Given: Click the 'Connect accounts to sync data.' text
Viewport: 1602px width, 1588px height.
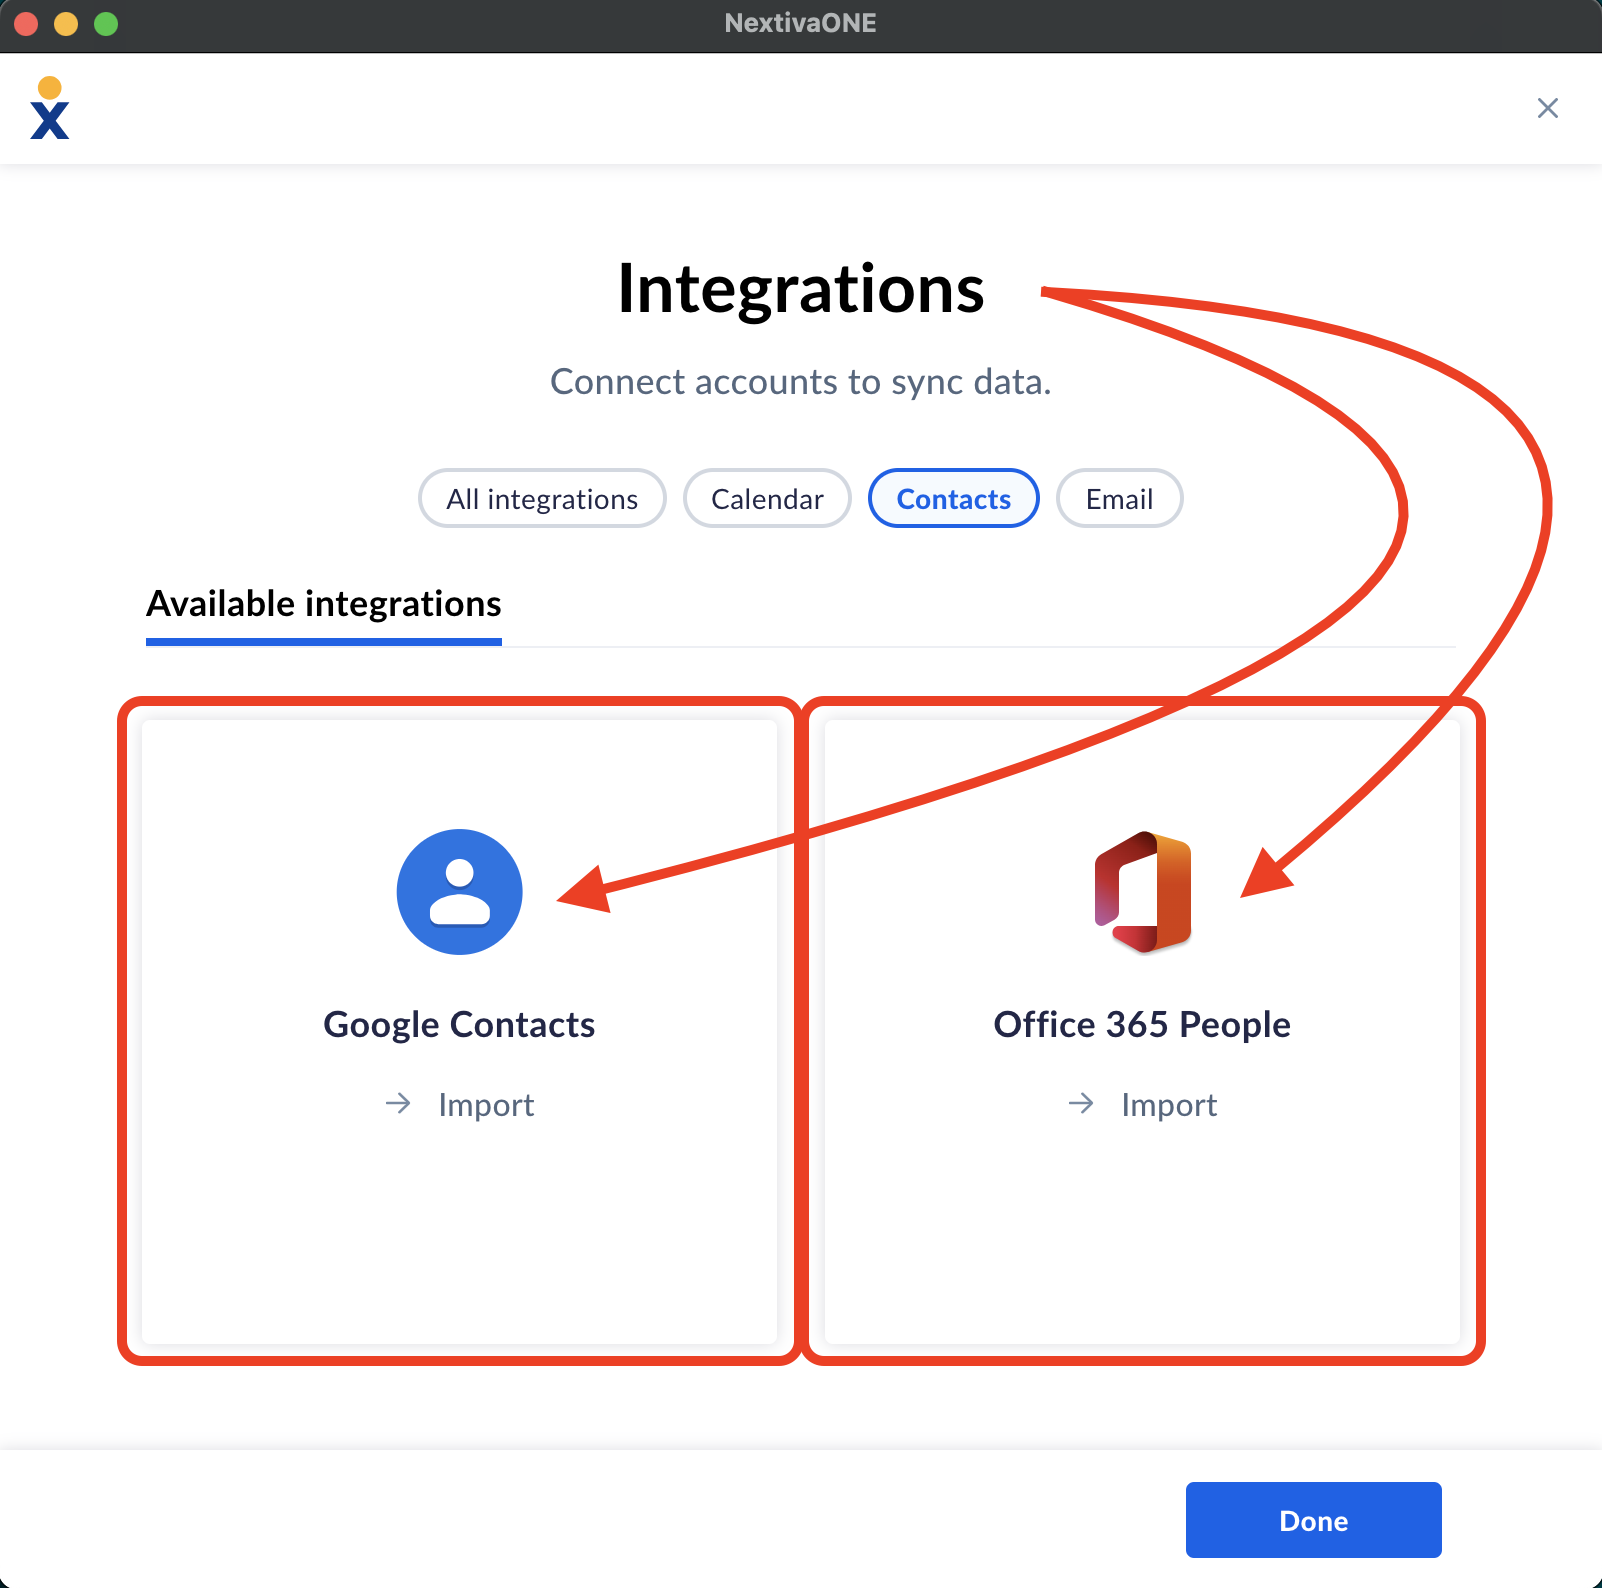Looking at the screenshot, I should pyautogui.click(x=801, y=382).
